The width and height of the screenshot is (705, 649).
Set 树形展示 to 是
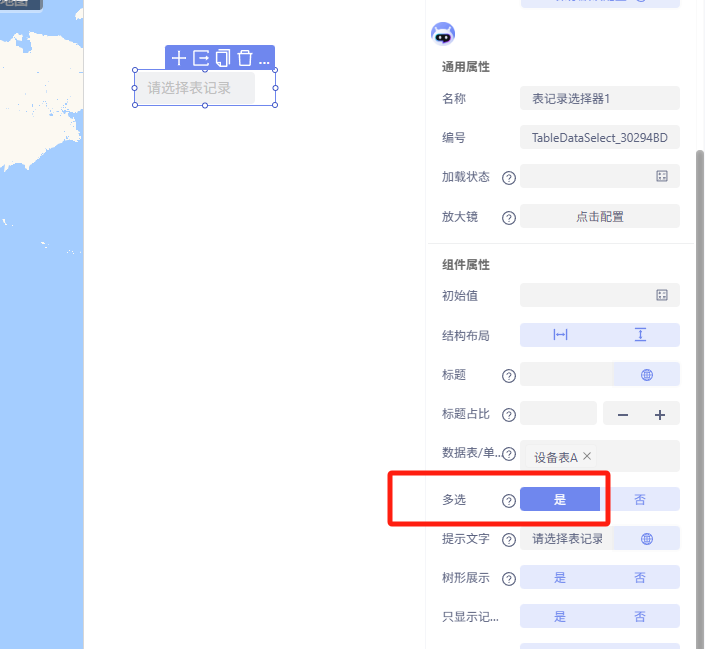tap(560, 577)
